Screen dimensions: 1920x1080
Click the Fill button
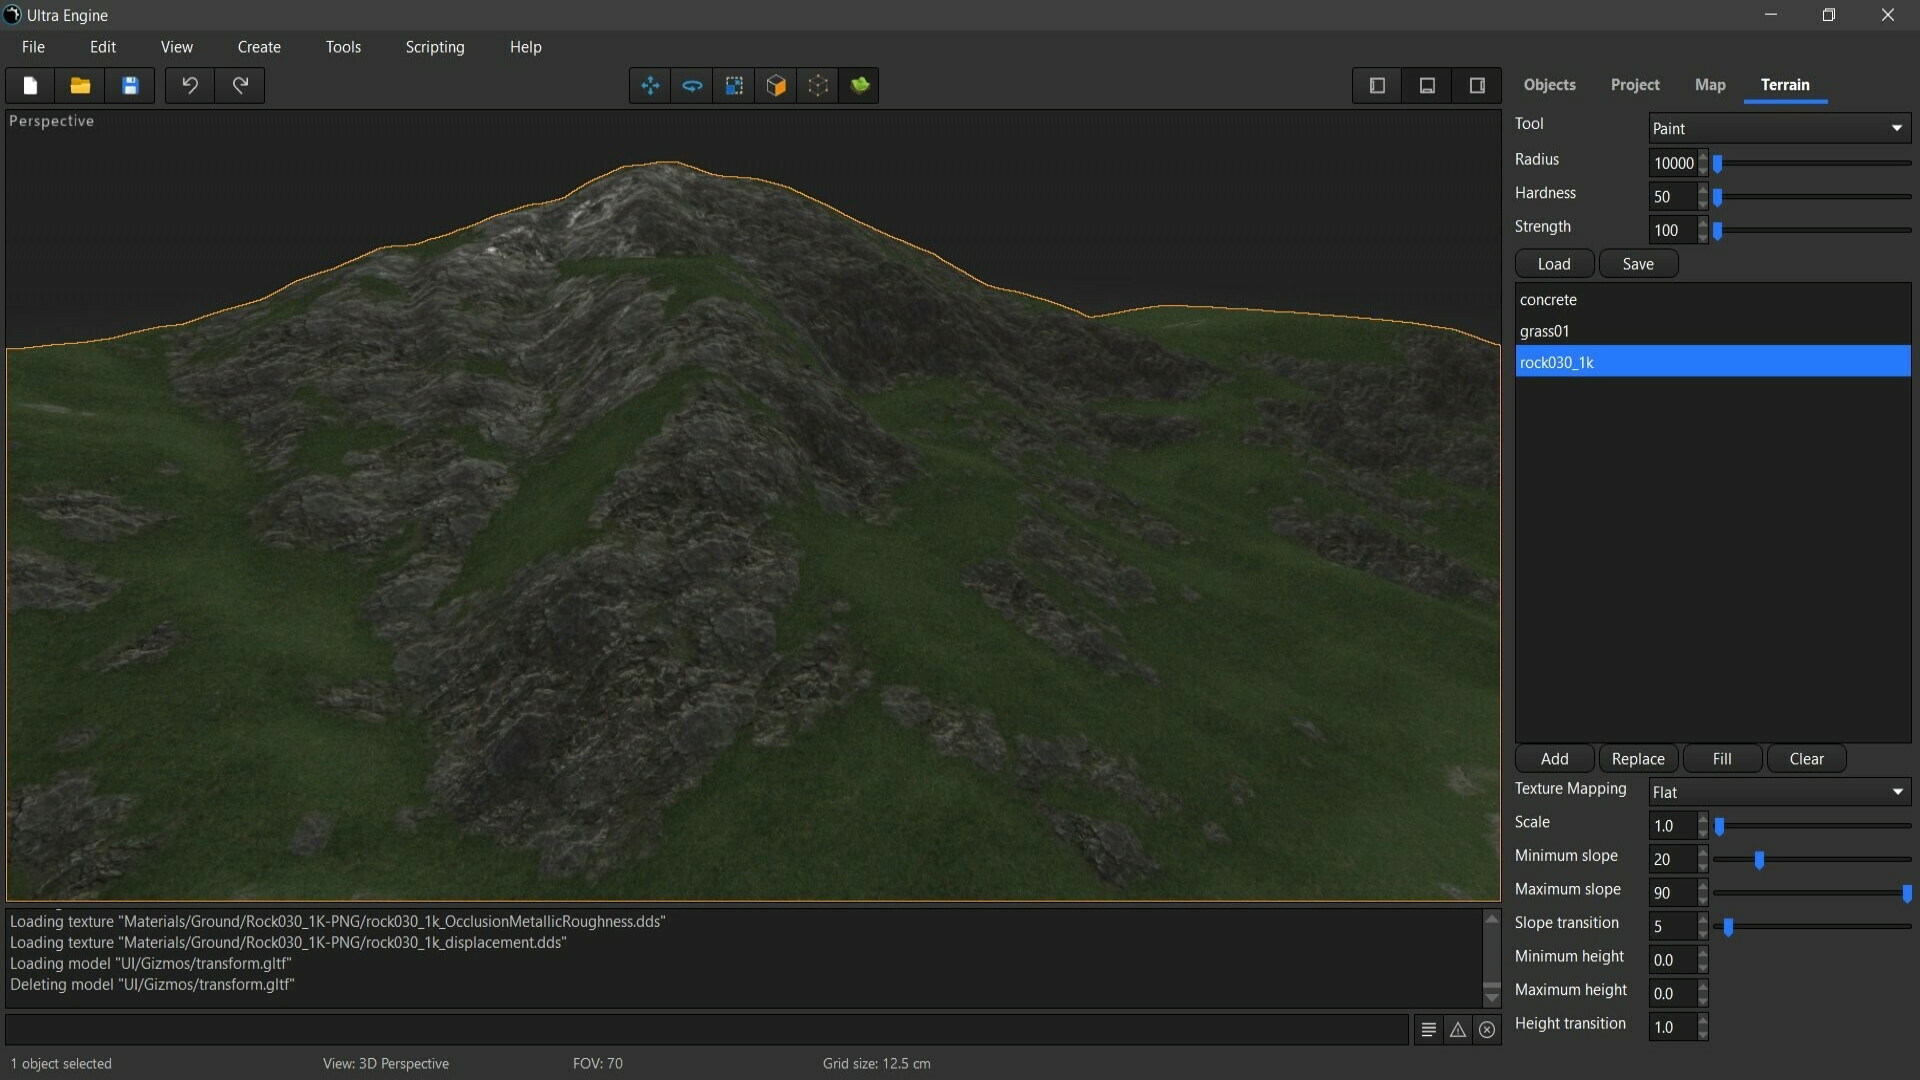click(1722, 759)
